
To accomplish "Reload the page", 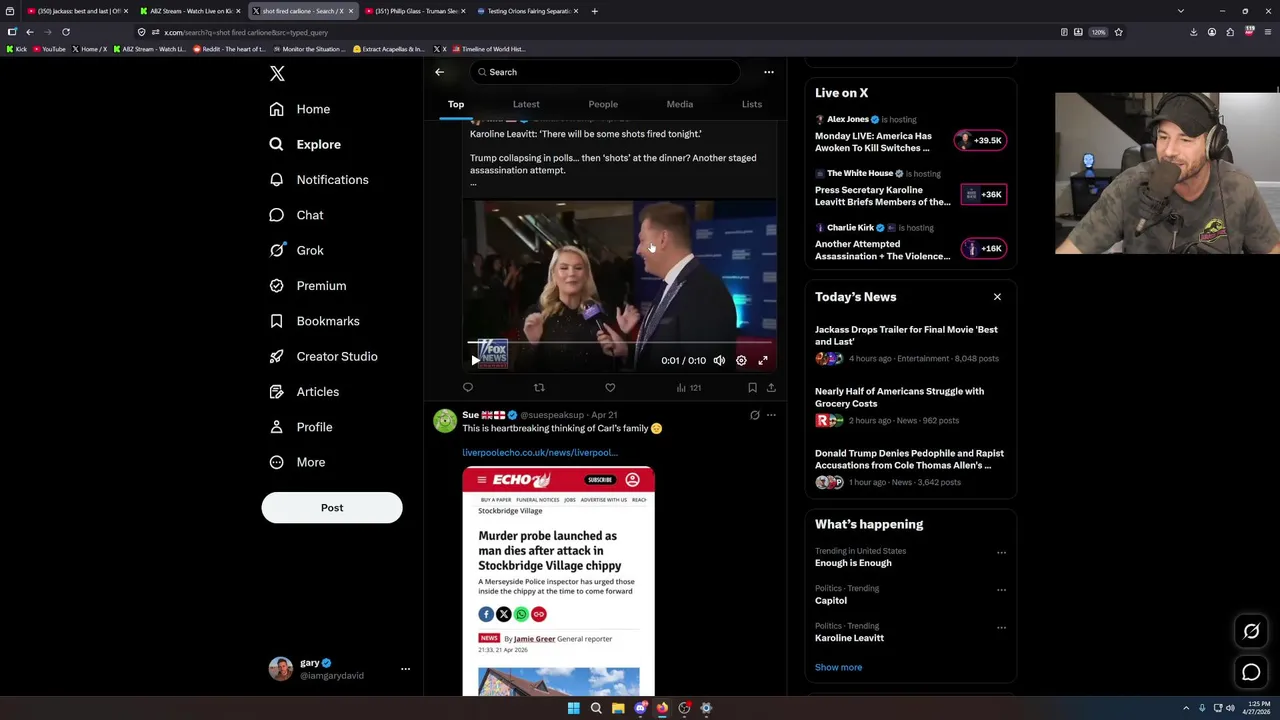I will click(66, 32).
